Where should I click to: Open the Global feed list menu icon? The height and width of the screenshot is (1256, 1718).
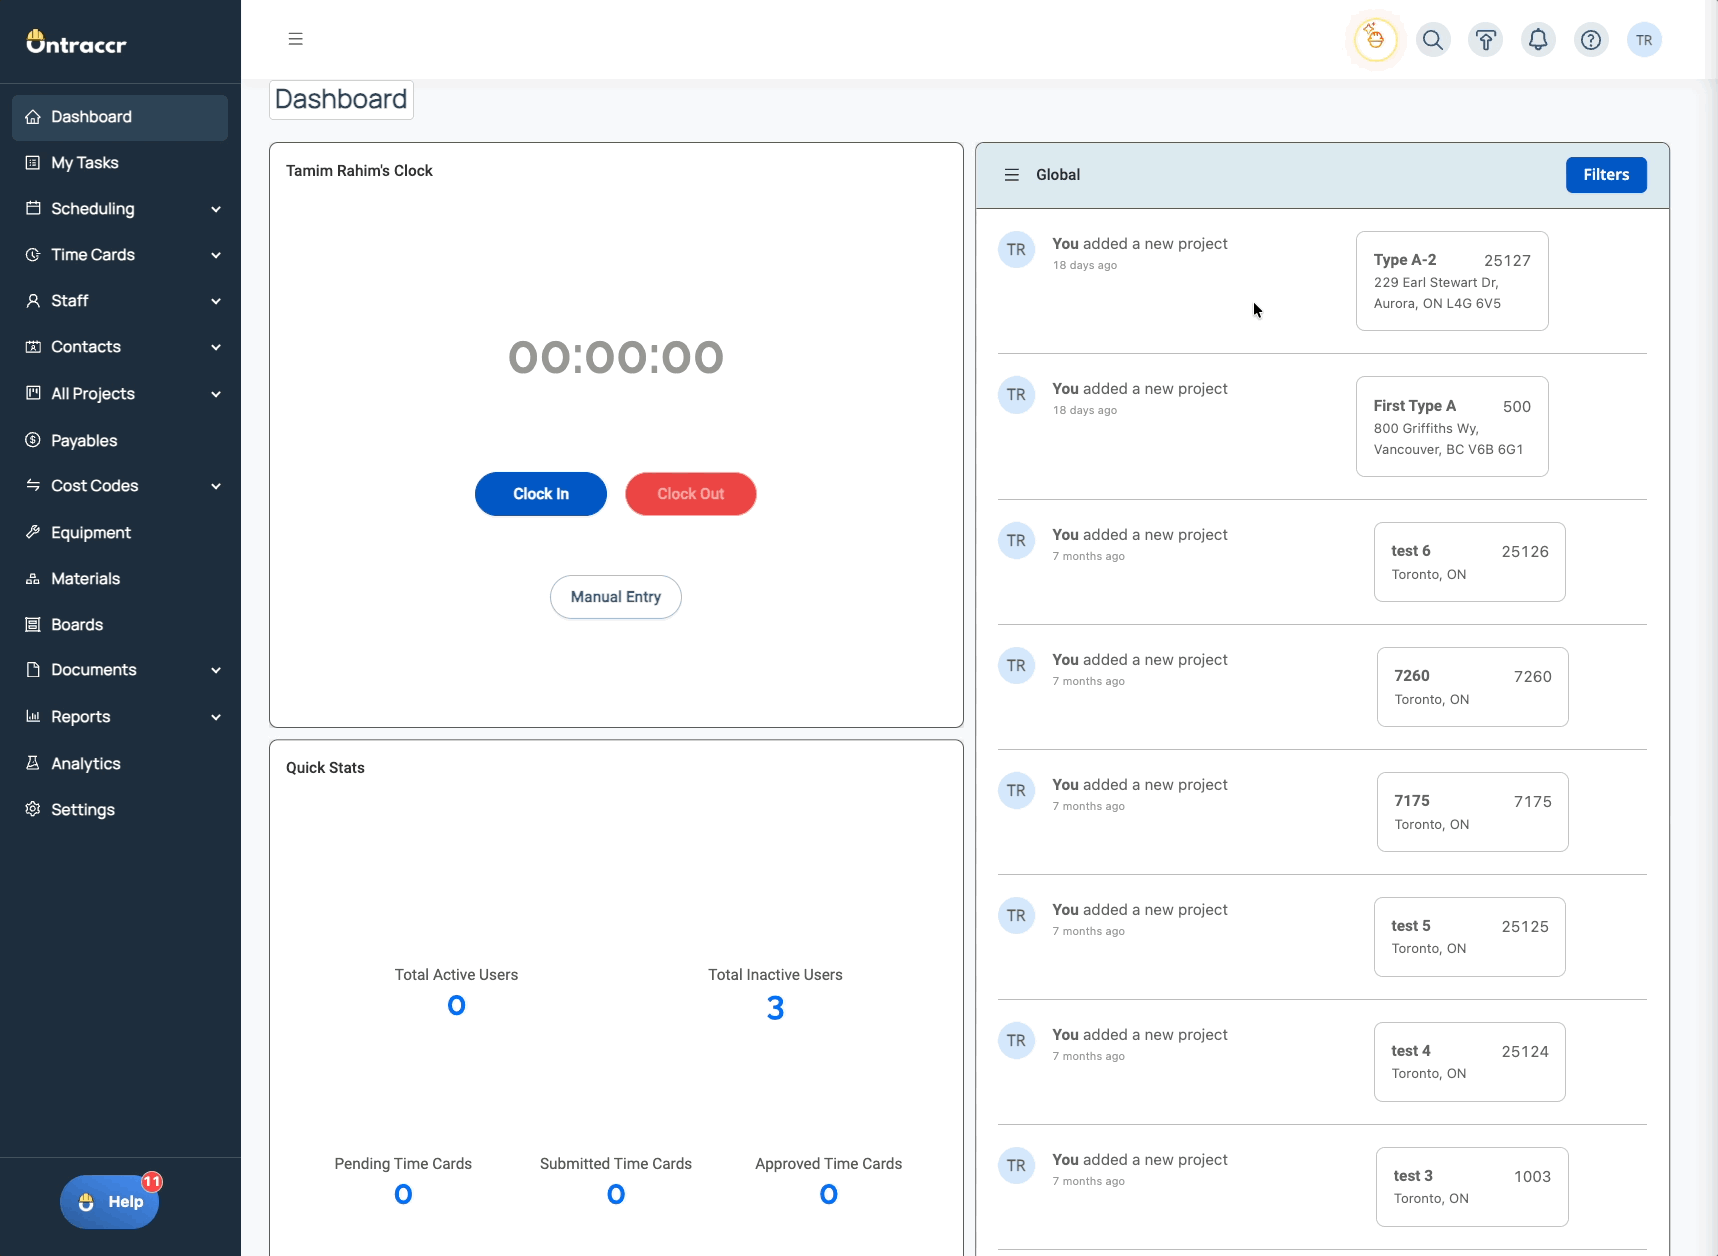pos(1012,175)
